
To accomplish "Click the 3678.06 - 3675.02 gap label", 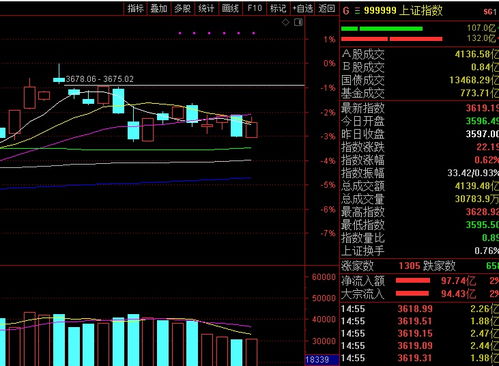I will coord(100,79).
